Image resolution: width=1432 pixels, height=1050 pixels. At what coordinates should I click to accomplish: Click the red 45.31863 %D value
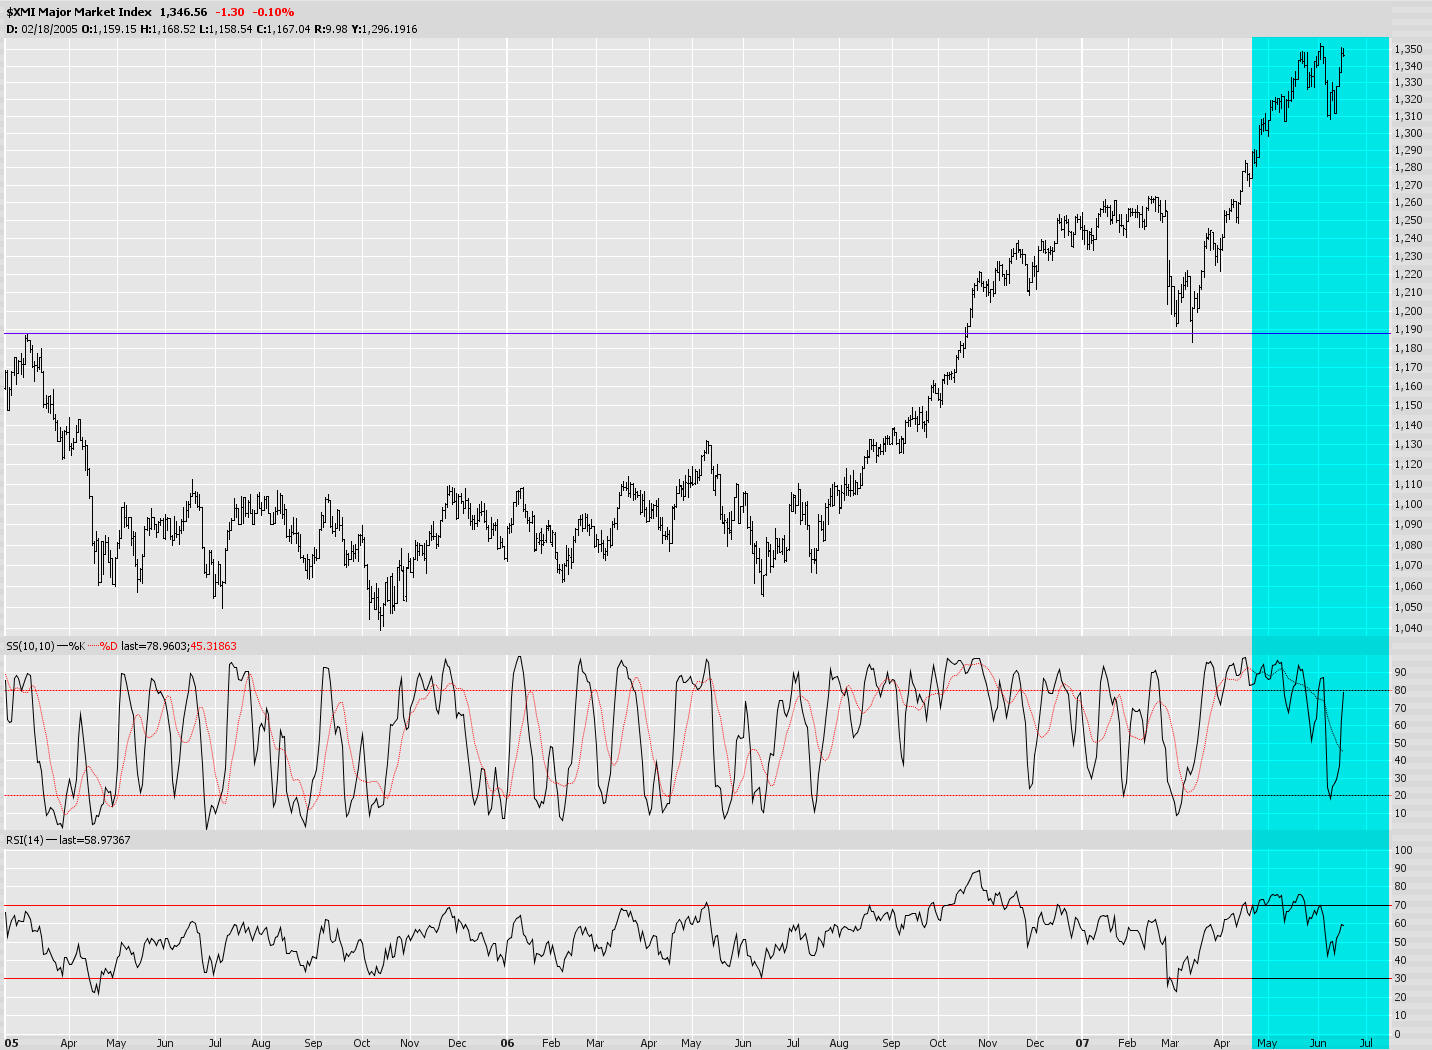213,646
